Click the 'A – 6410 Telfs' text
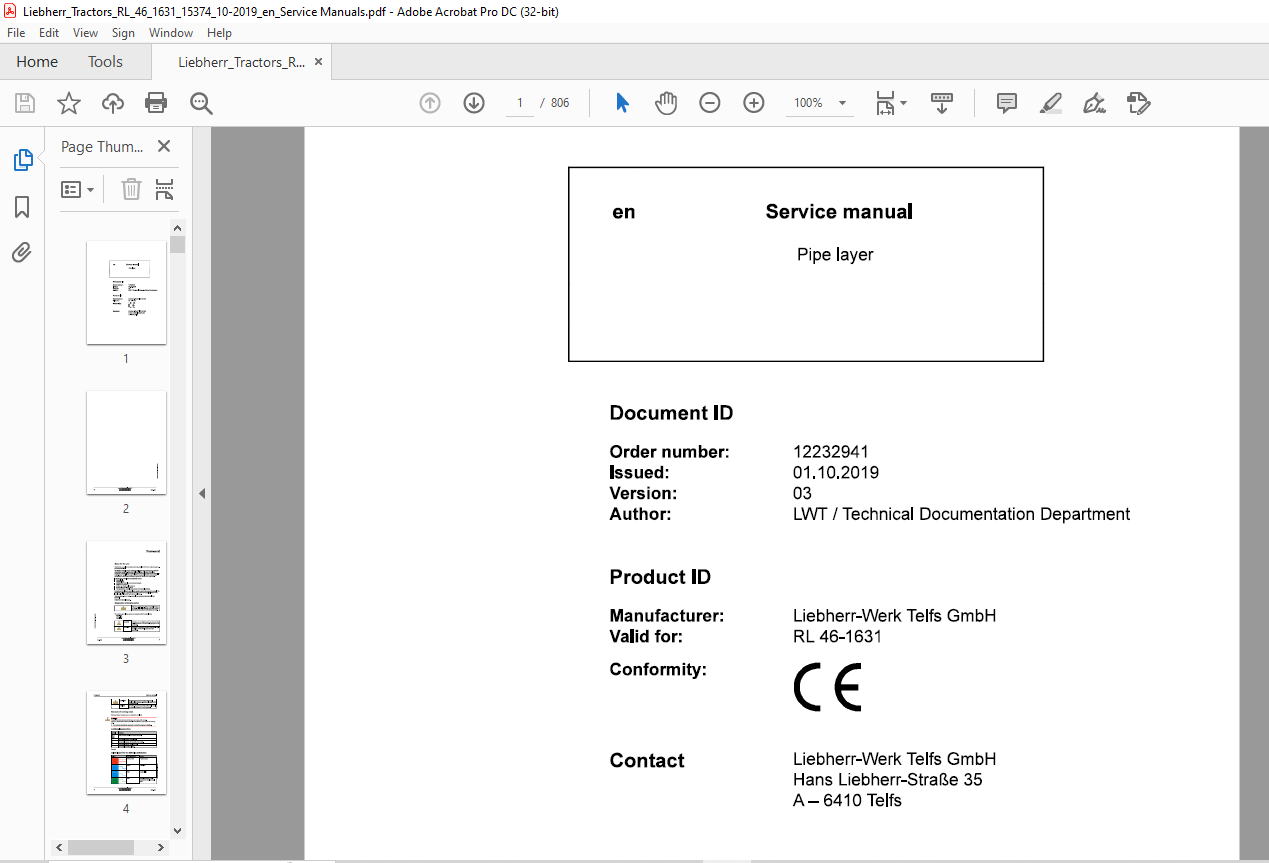1269x863 pixels. pyautogui.click(x=847, y=800)
